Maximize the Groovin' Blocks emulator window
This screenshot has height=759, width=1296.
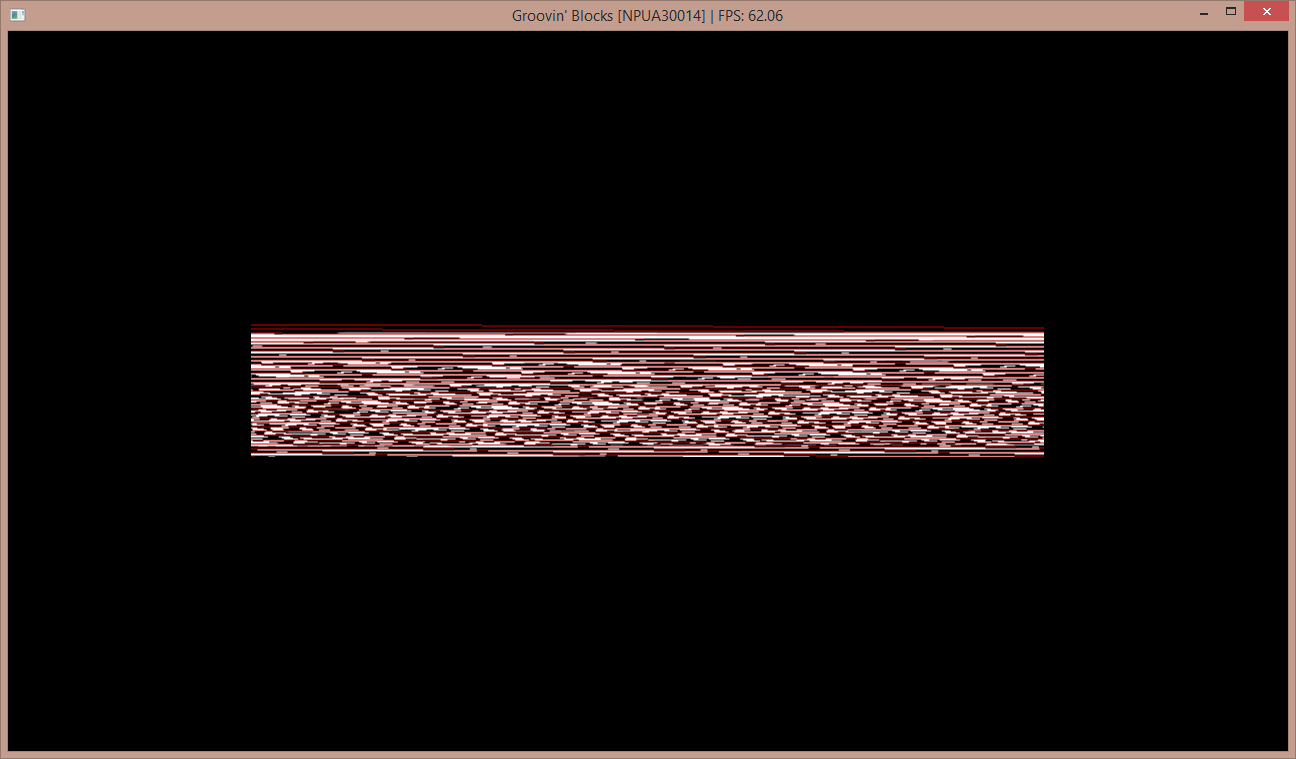click(1231, 13)
